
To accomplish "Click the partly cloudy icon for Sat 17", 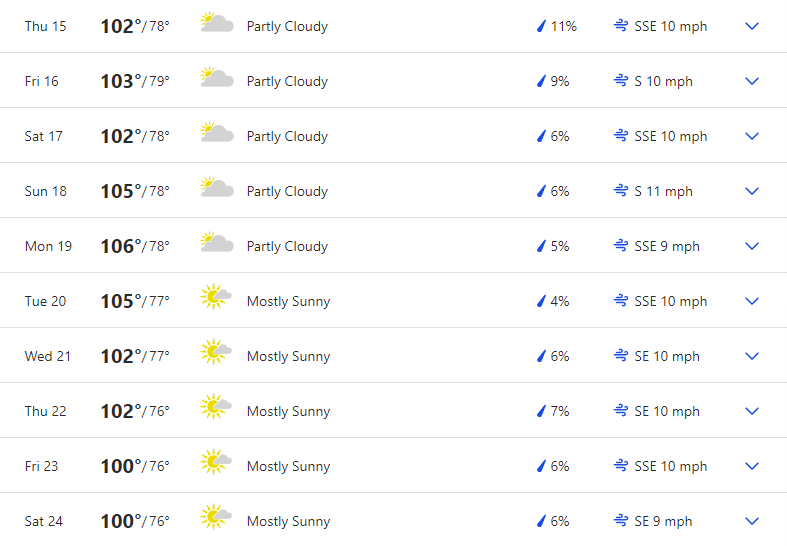I will [217, 133].
